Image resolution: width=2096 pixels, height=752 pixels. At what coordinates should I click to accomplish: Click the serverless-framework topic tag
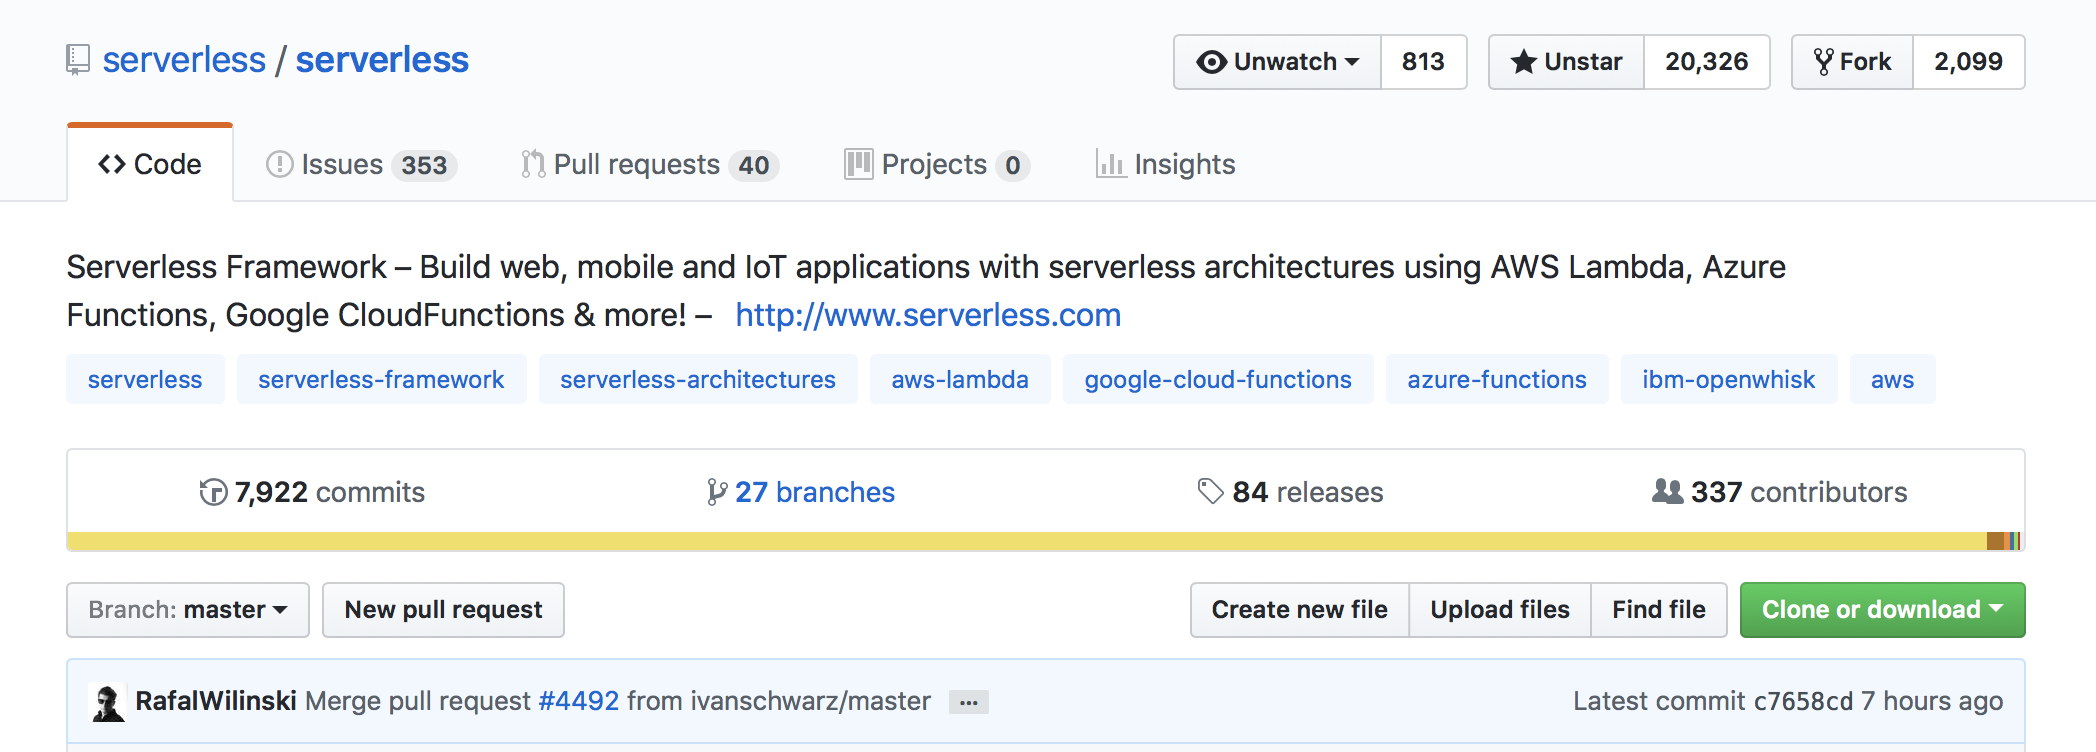point(381,379)
